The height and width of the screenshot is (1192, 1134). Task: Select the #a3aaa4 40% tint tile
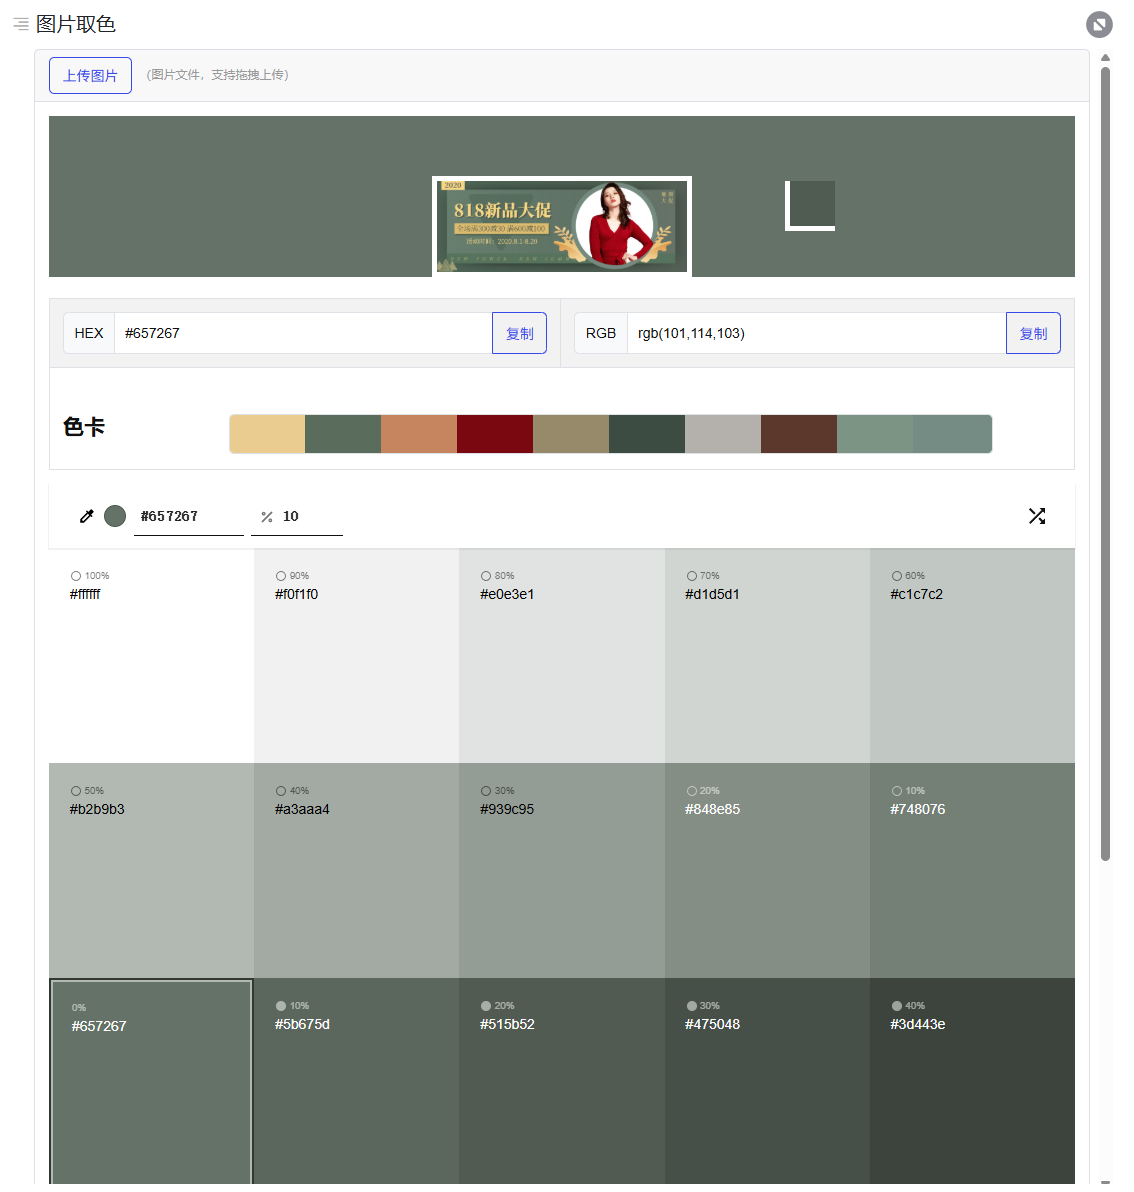(x=356, y=870)
